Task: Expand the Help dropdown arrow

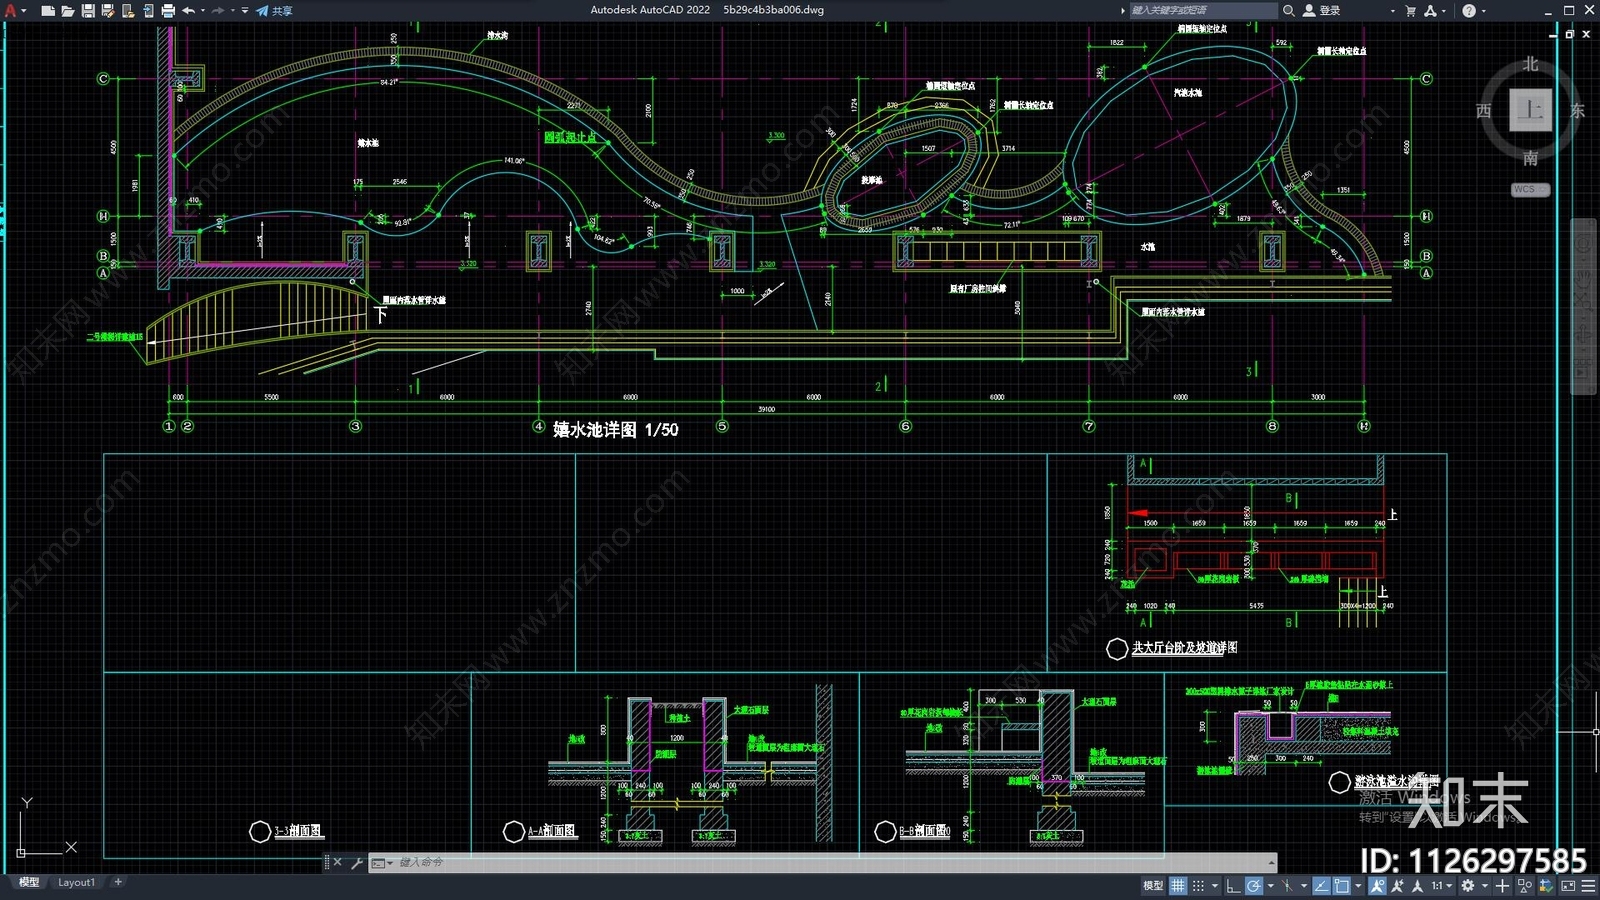Action: coord(1483,11)
